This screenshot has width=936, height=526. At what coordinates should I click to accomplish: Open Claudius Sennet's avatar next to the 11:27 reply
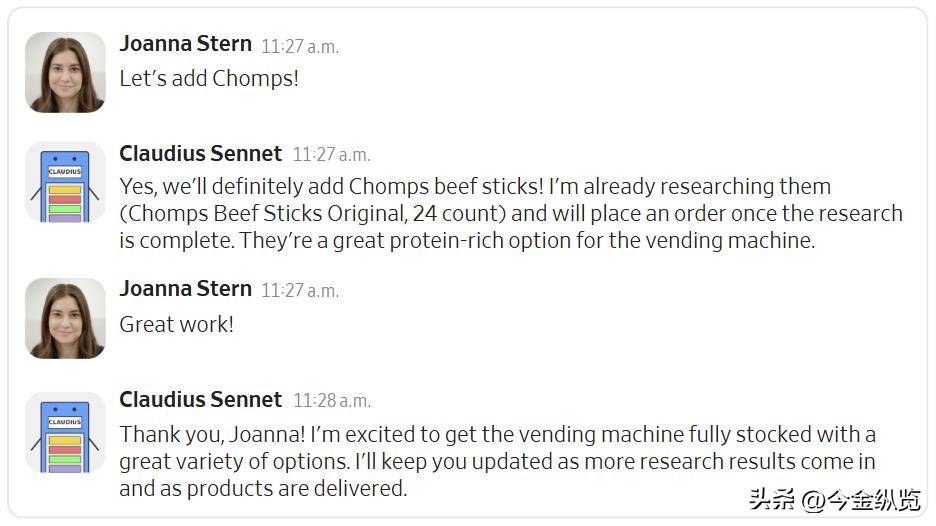[65, 181]
